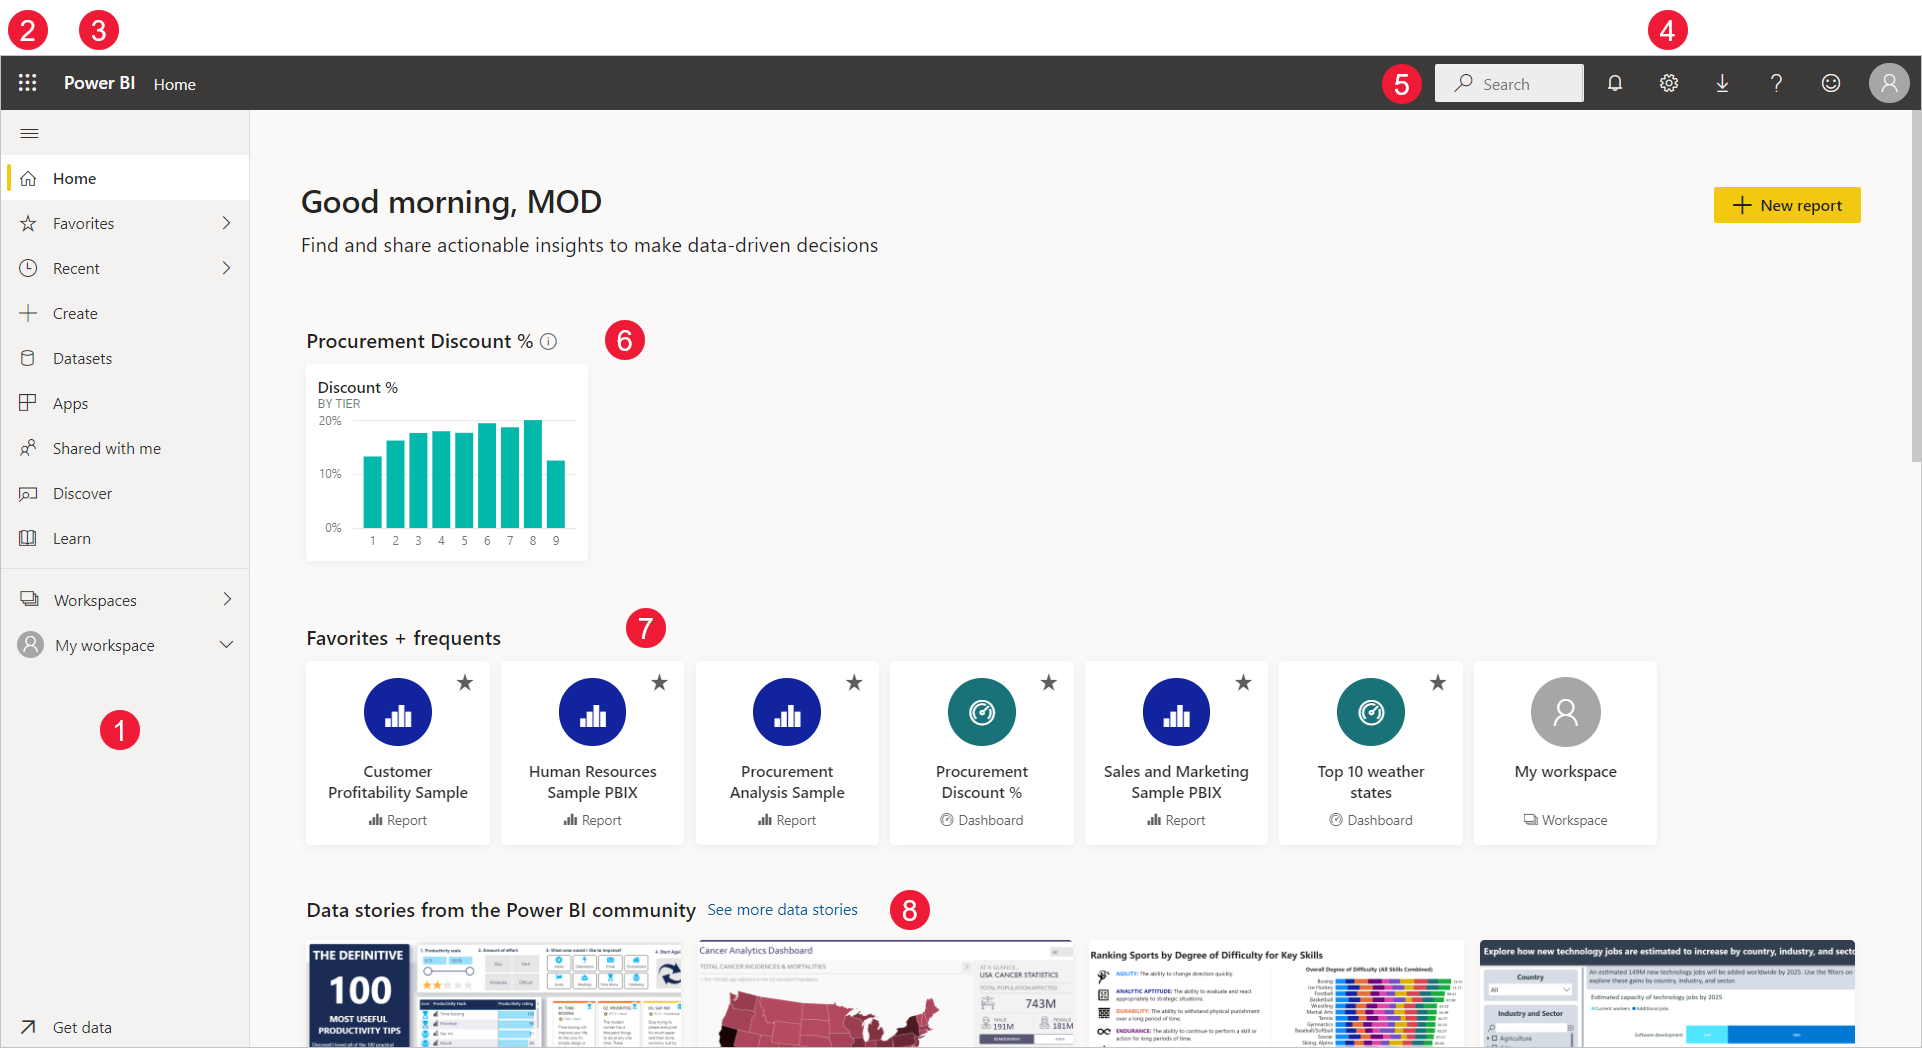The image size is (1922, 1048).
Task: Open Recent in the navigation pane
Action: (x=126, y=268)
